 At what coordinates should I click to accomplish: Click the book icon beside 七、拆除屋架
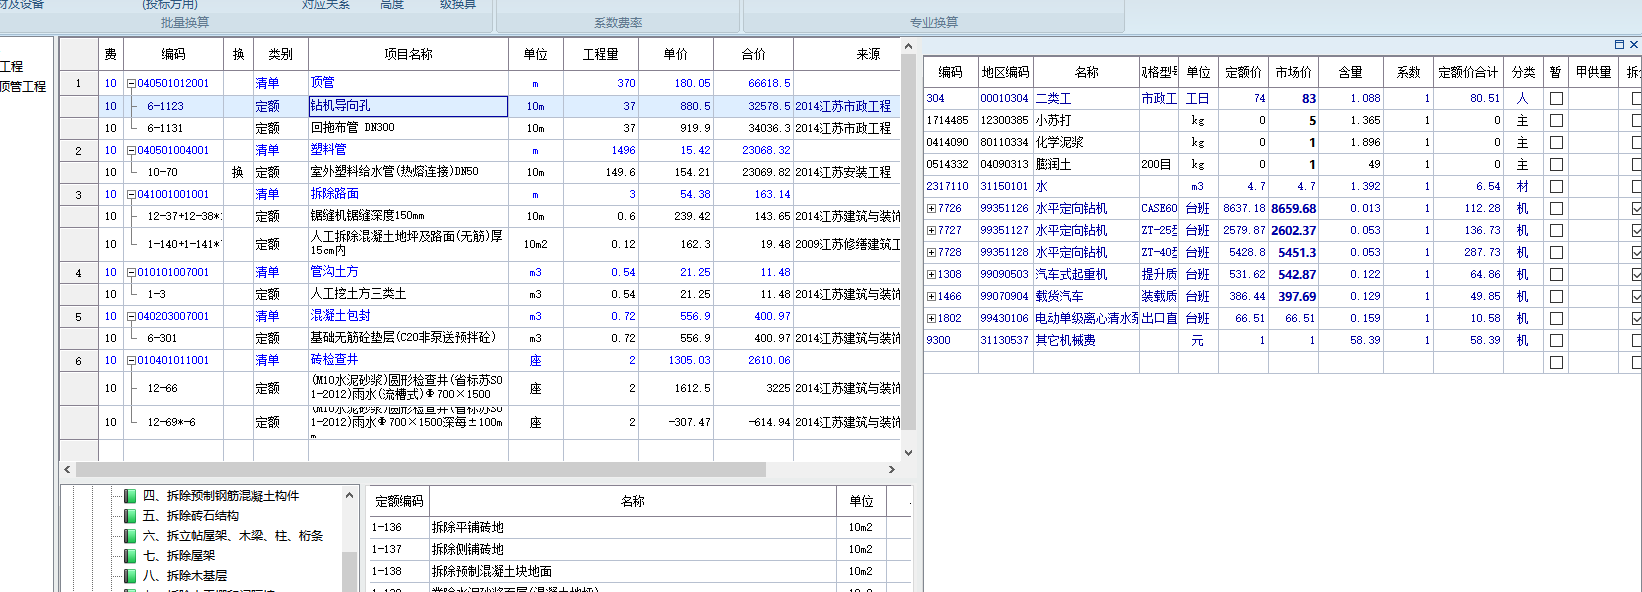[130, 556]
